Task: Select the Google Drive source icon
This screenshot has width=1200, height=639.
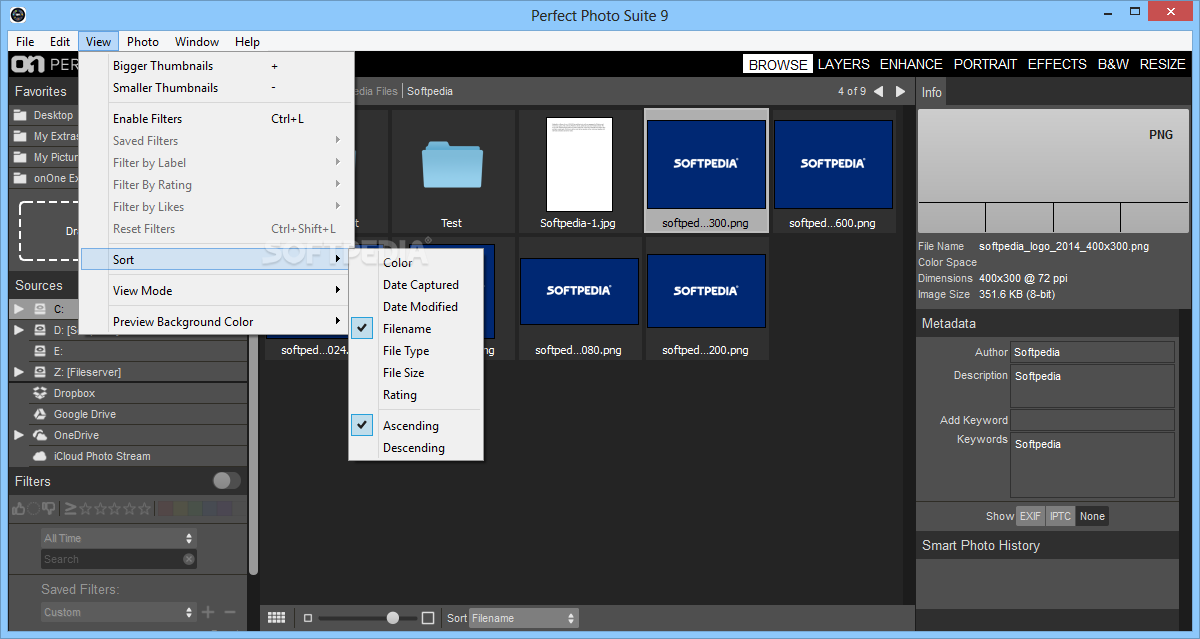Action: [x=40, y=414]
